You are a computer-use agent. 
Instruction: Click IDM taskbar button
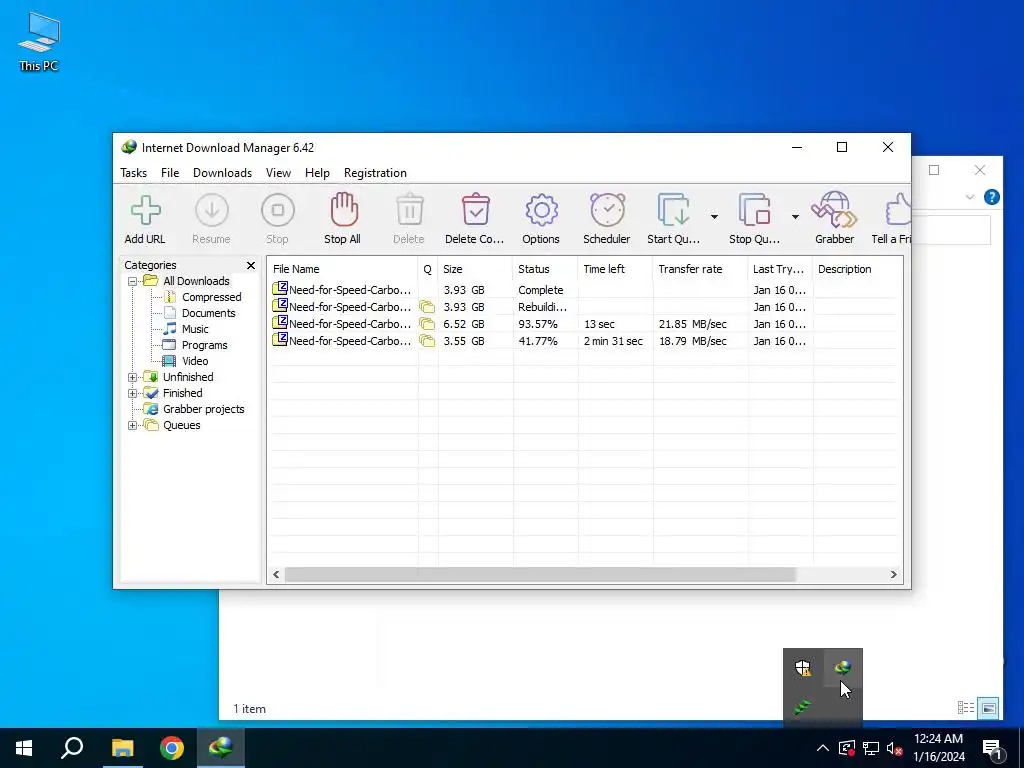click(x=221, y=748)
